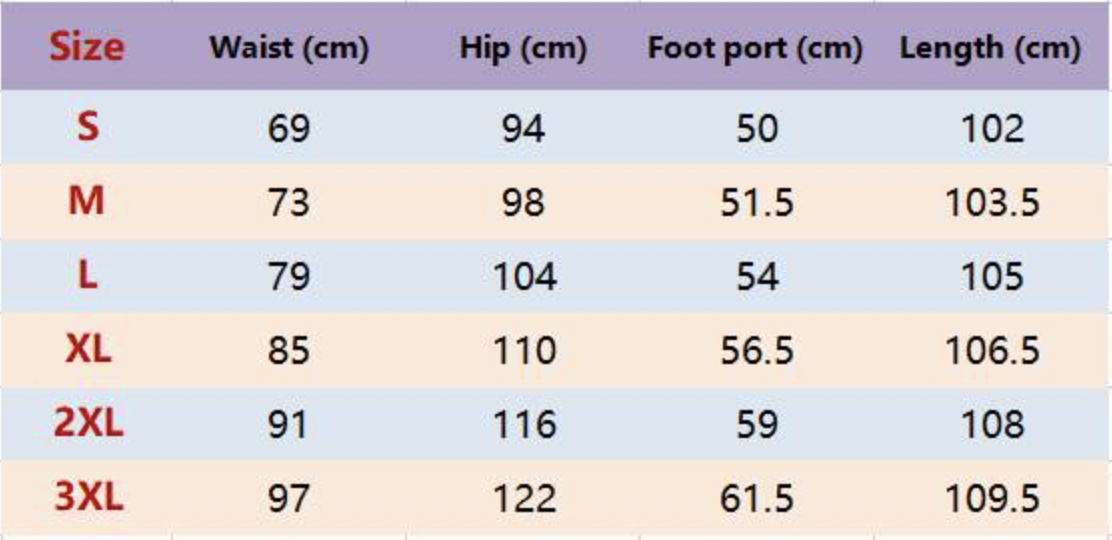Click waist value 69 for size S
Image resolution: width=1112 pixels, height=540 pixels.
289,129
